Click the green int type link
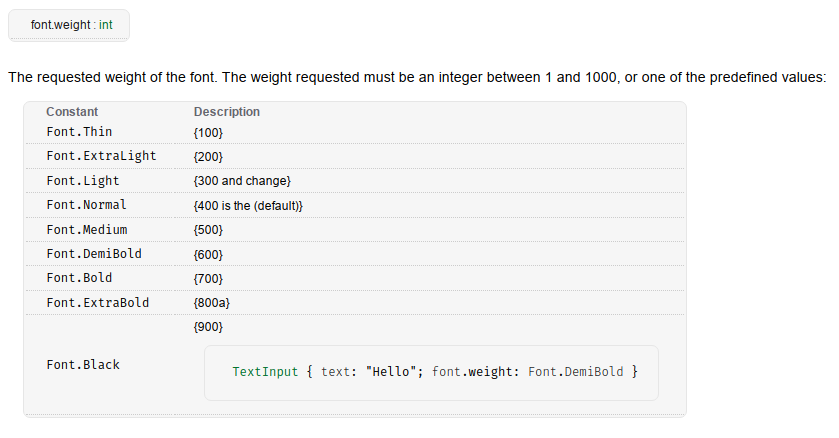839x438 pixels. (105, 25)
